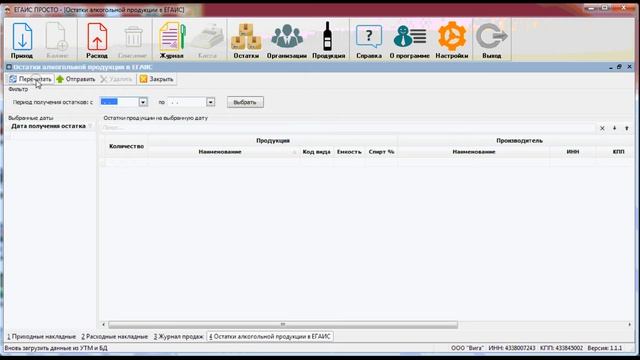Open the period start date dropdown
Image resolution: width=640 pixels, height=360 pixels.
click(x=143, y=102)
